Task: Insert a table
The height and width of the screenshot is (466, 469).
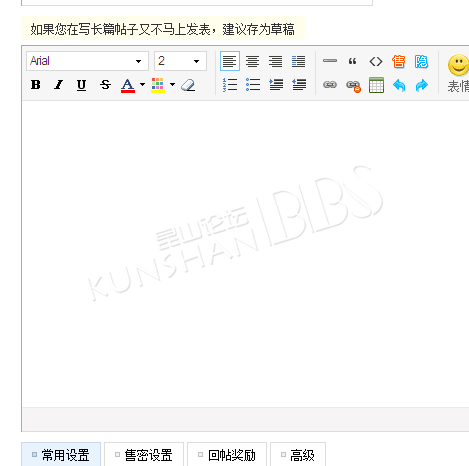Action: click(376, 85)
